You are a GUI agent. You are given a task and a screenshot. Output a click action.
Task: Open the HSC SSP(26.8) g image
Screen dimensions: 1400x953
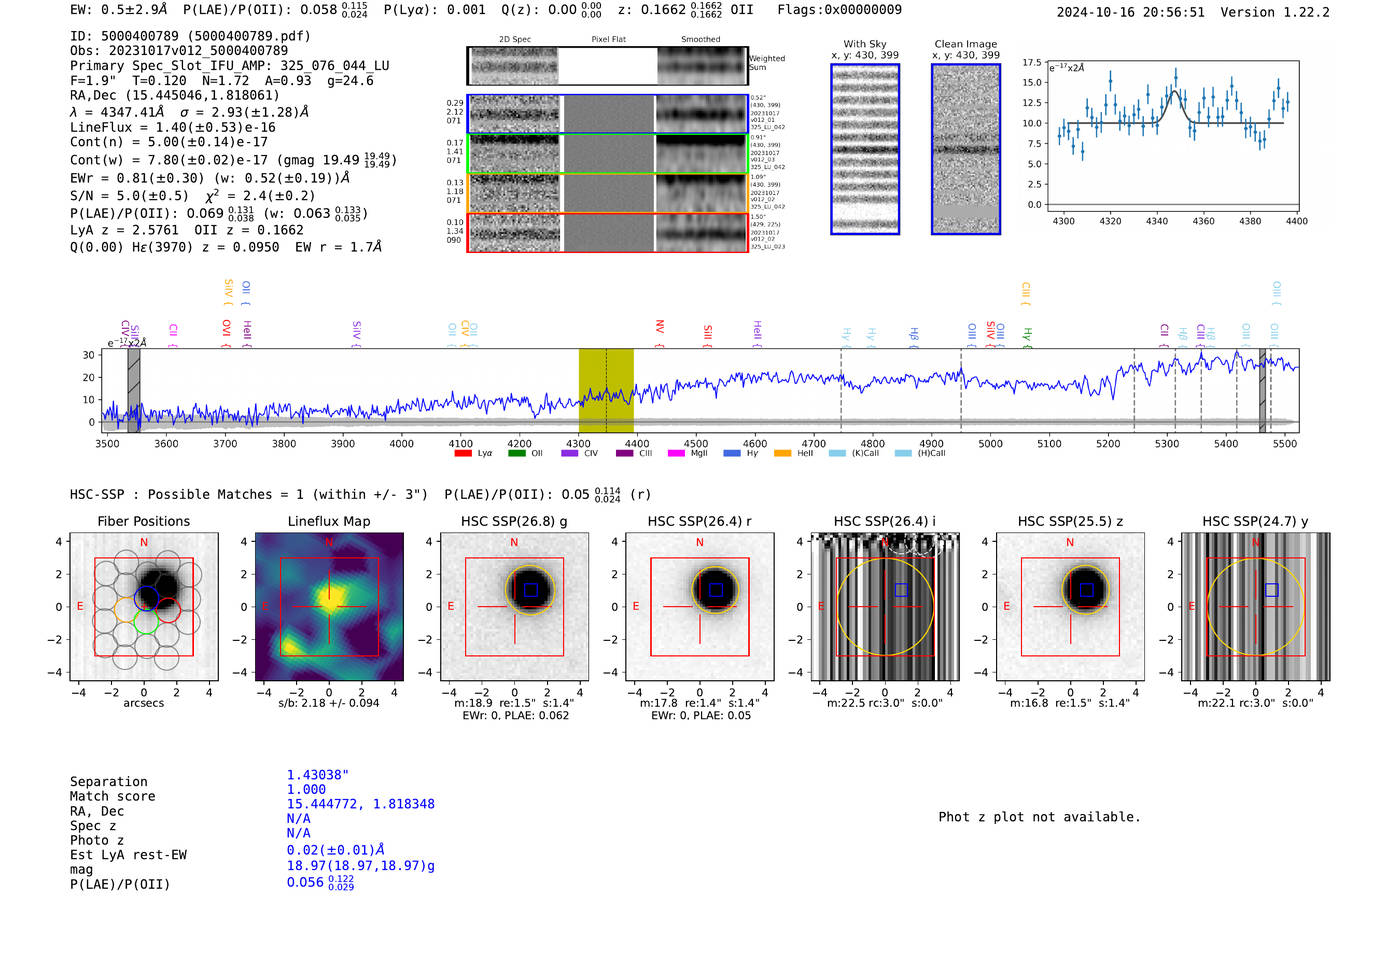[514, 607]
